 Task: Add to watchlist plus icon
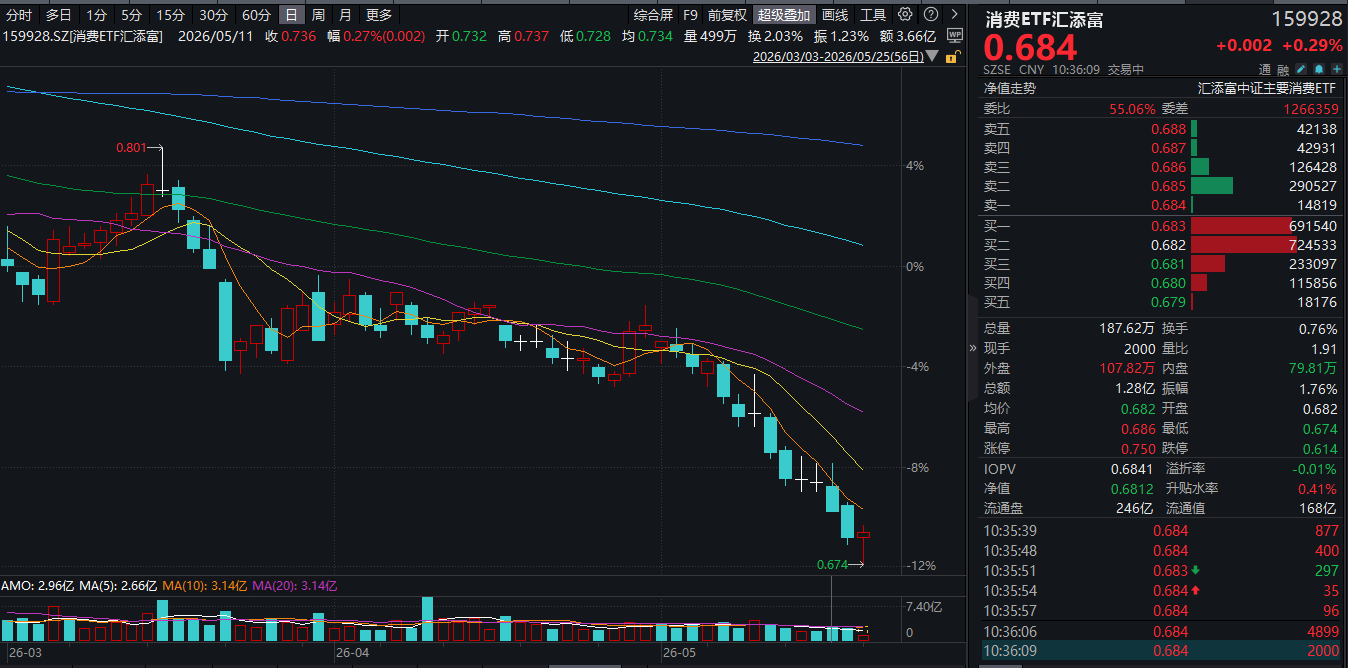1335,69
